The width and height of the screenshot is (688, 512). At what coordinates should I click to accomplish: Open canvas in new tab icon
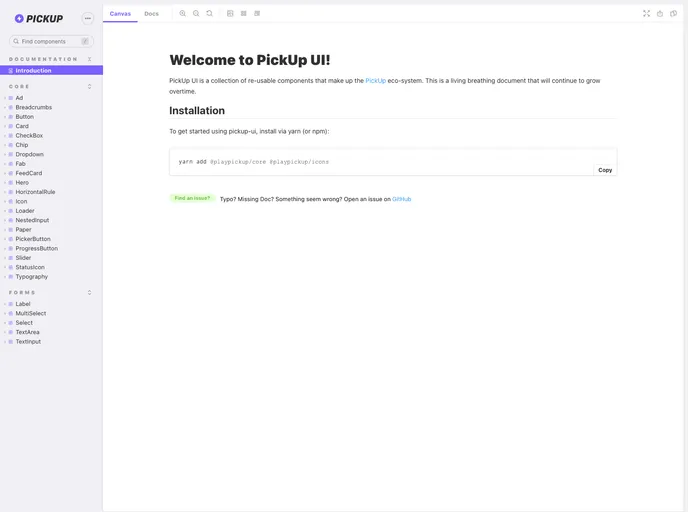(660, 14)
